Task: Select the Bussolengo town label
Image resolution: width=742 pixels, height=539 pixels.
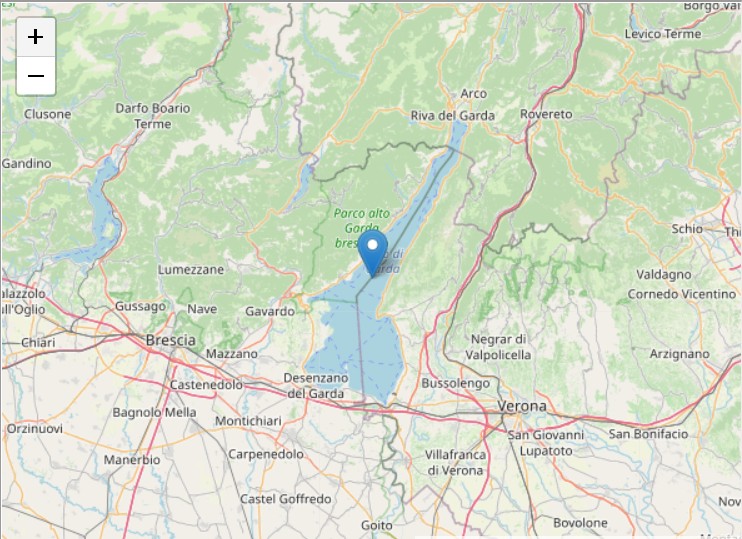Action: (455, 383)
